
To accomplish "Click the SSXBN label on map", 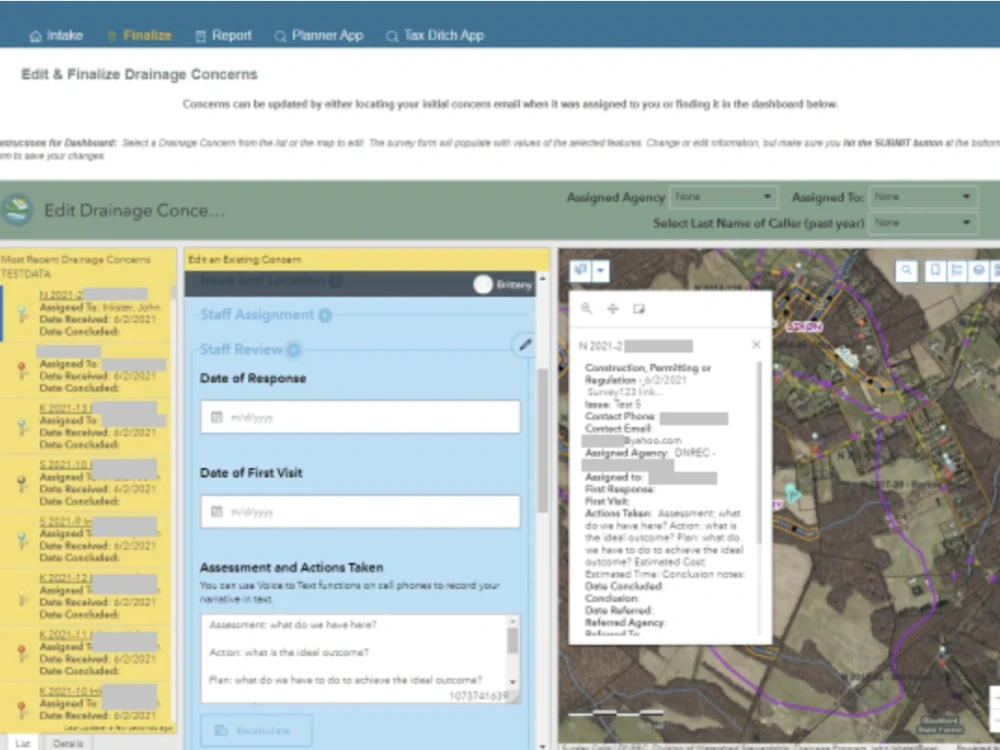I will 804,327.
